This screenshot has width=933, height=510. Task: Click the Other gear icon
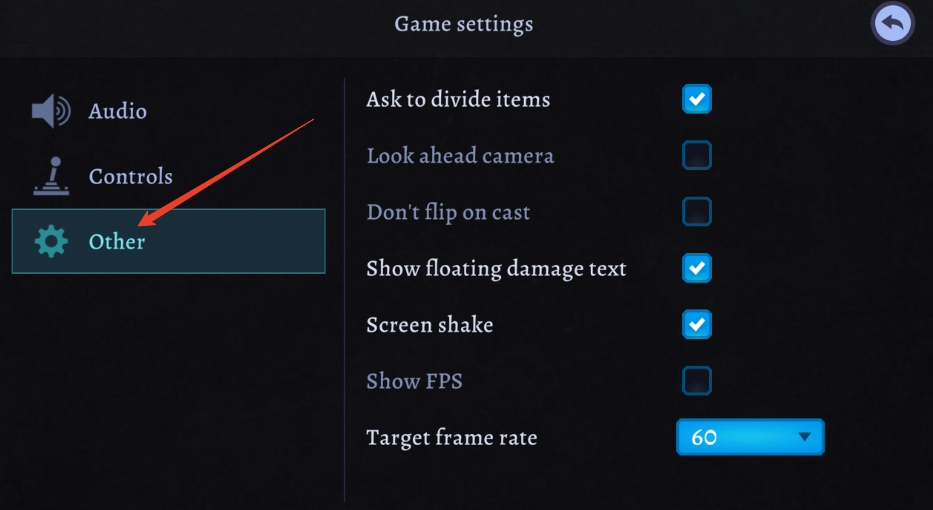point(51,241)
